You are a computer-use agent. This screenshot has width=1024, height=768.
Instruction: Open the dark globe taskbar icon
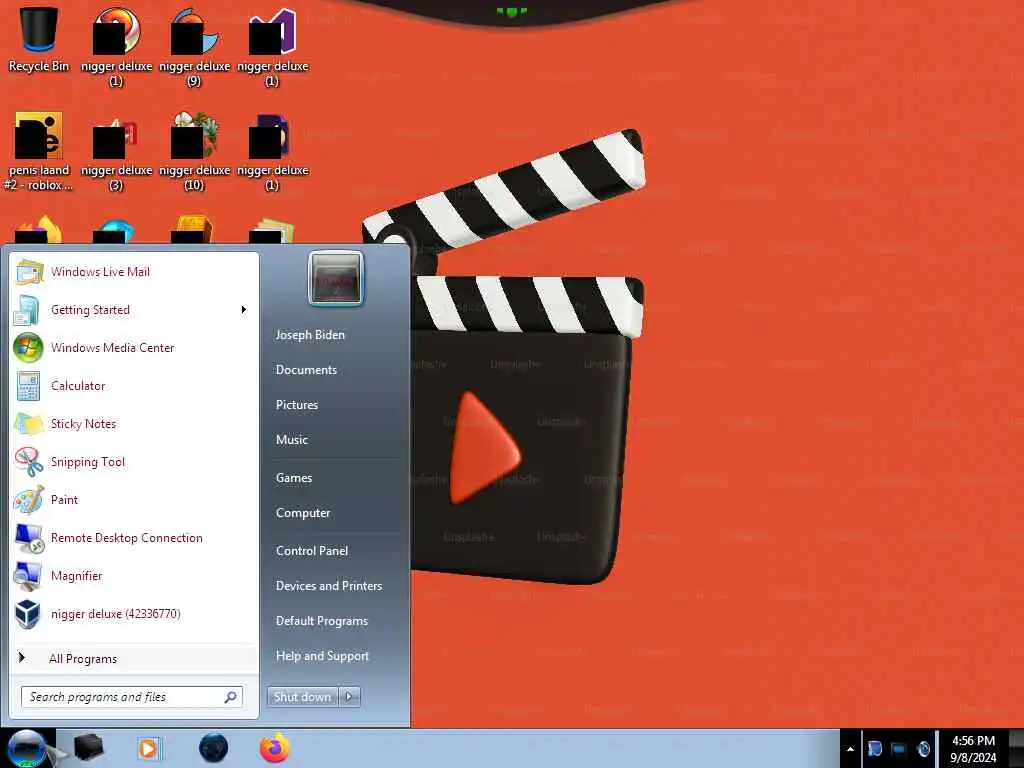tap(214, 748)
